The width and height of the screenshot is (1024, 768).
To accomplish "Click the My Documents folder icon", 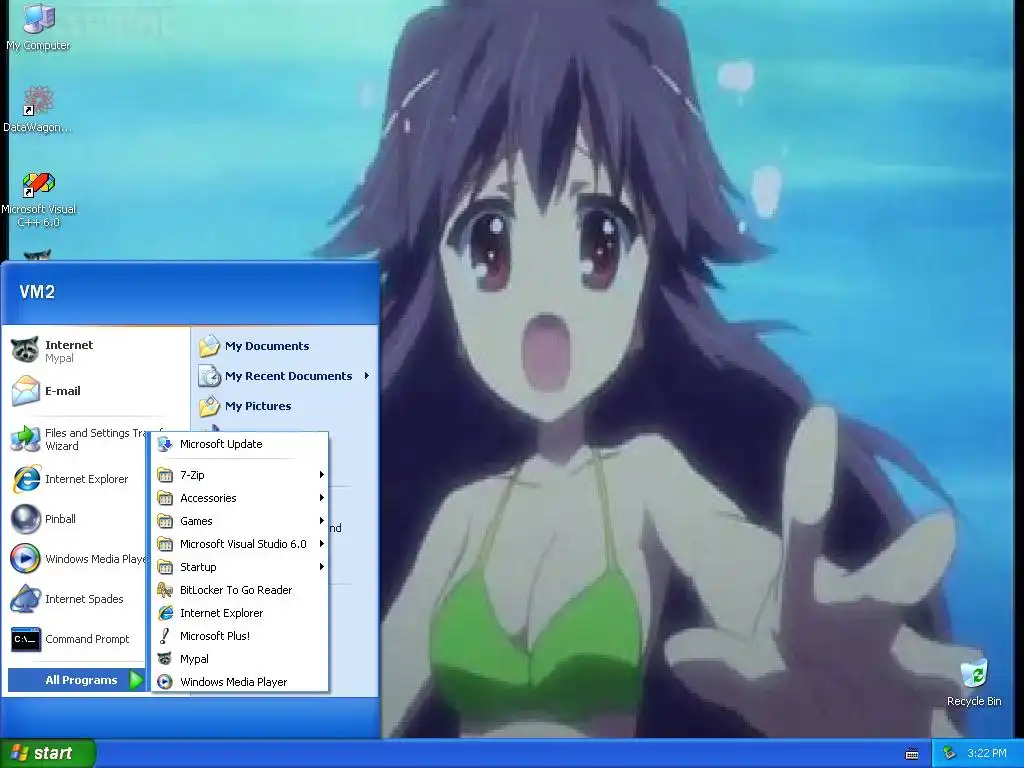I will pos(209,345).
